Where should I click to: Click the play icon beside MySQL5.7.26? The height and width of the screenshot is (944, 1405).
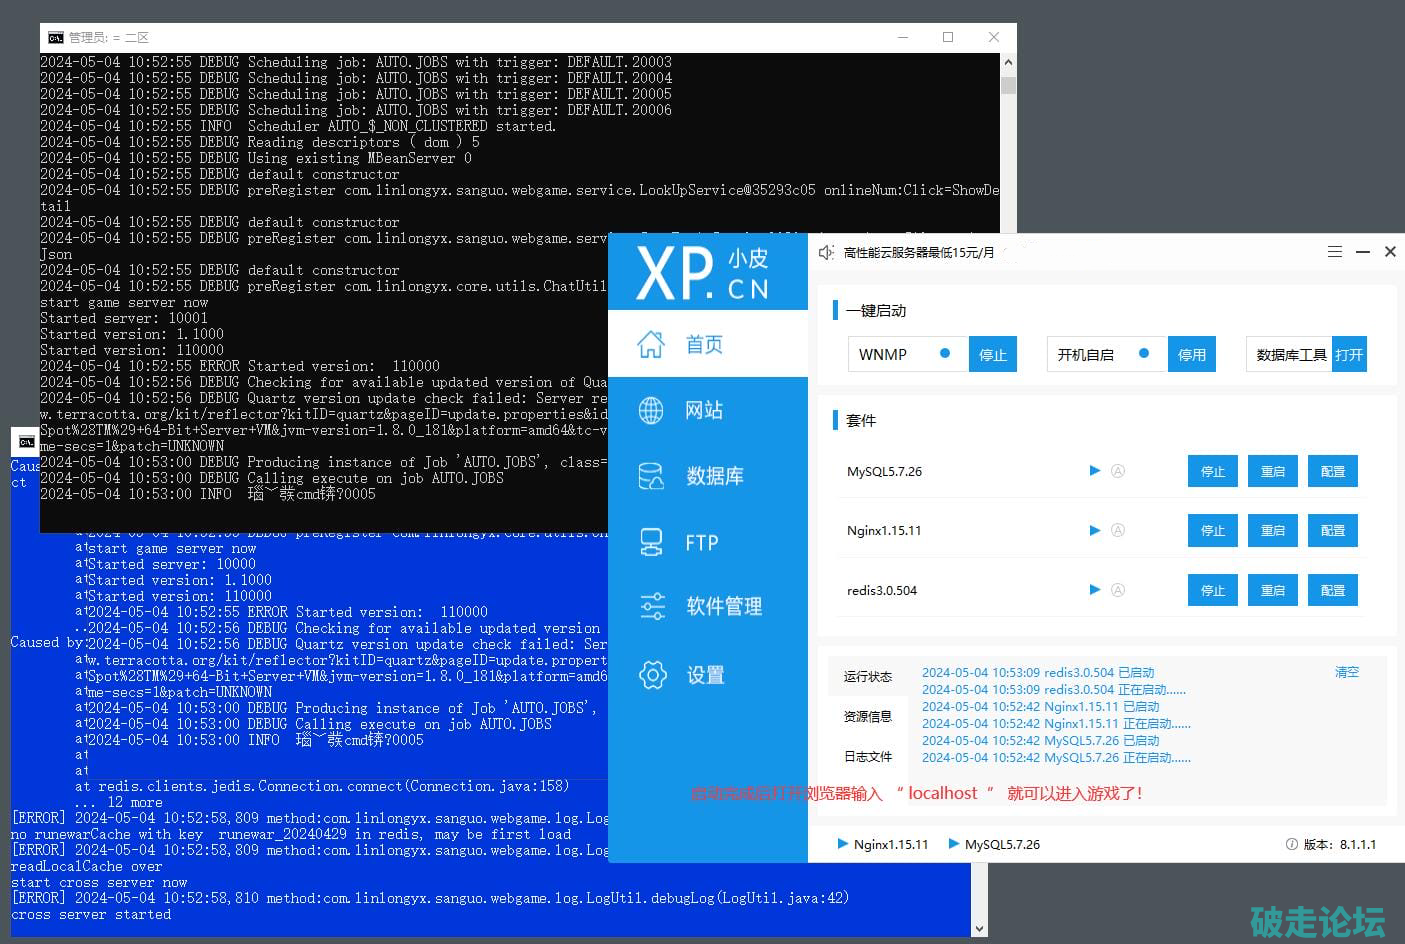tap(1095, 471)
